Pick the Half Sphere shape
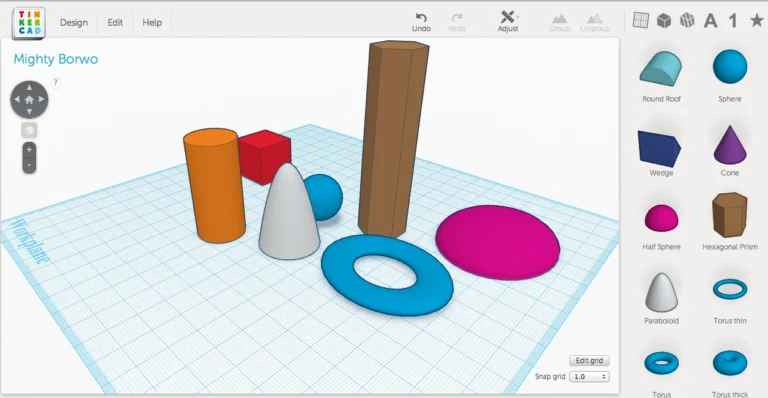768x398 pixels. pyautogui.click(x=661, y=218)
